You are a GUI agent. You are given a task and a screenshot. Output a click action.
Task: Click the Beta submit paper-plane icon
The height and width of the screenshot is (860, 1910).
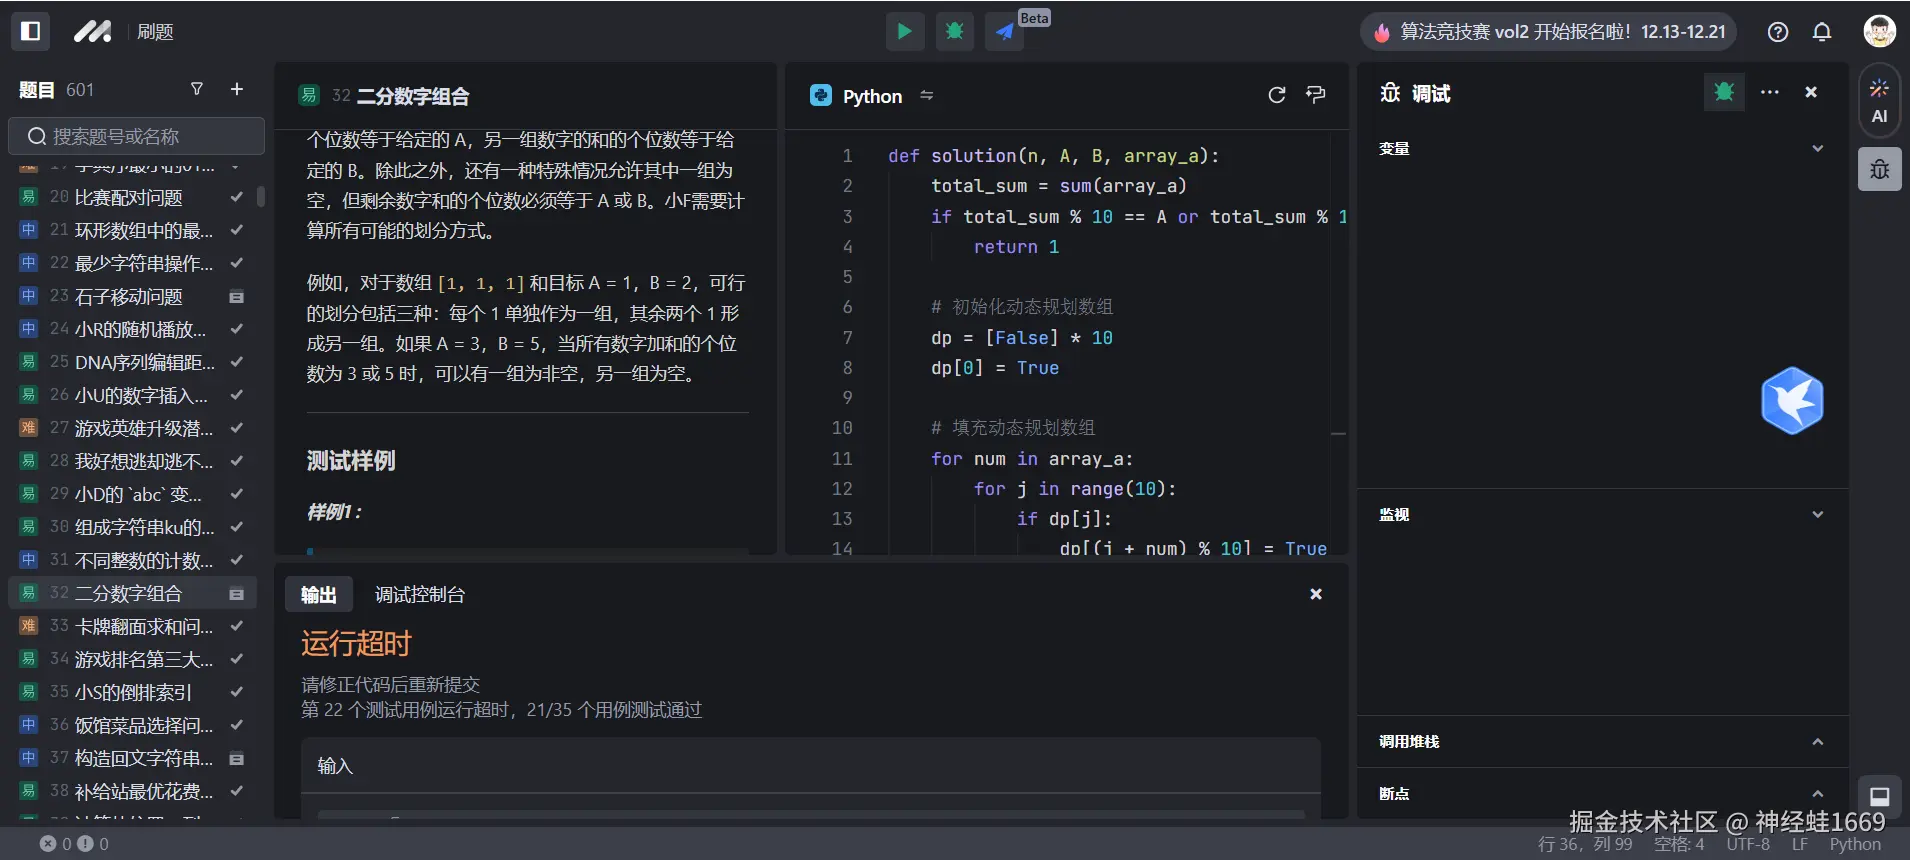1004,32
